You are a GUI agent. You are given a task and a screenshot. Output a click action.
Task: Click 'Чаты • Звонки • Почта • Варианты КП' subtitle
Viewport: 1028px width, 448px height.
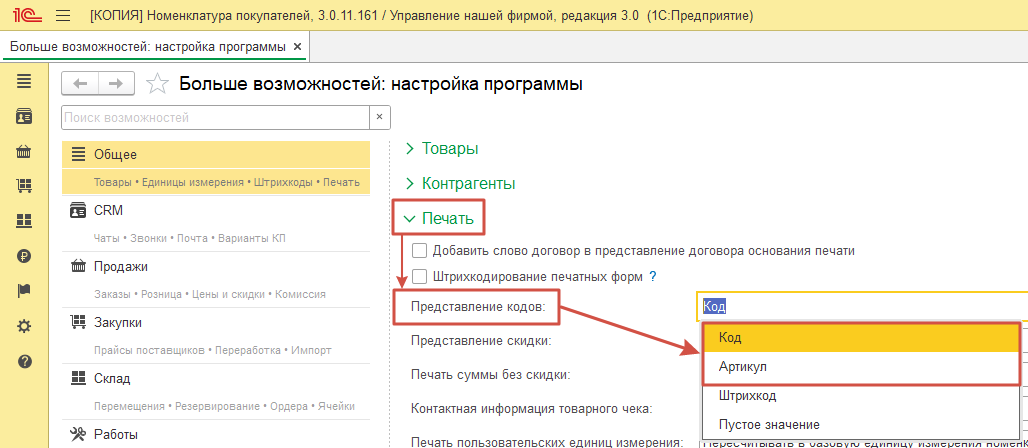189,238
